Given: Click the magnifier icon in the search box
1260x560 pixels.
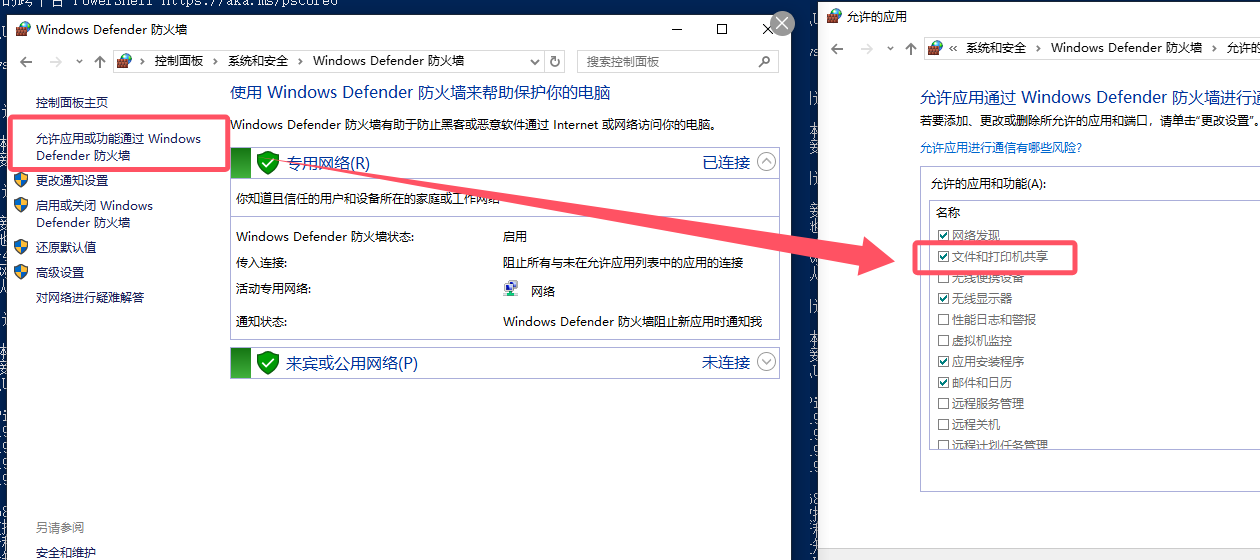Looking at the screenshot, I should 765,61.
